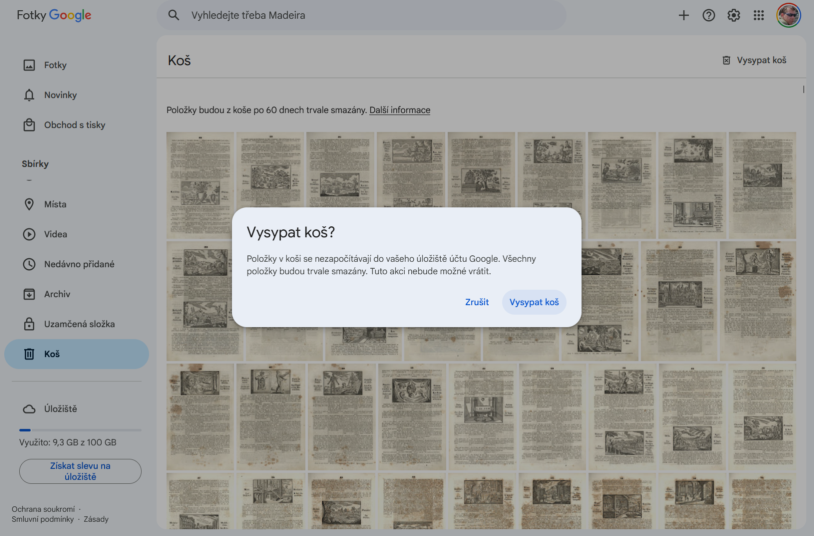Select Koš in the sidebar
The image size is (814, 536).
click(x=77, y=354)
